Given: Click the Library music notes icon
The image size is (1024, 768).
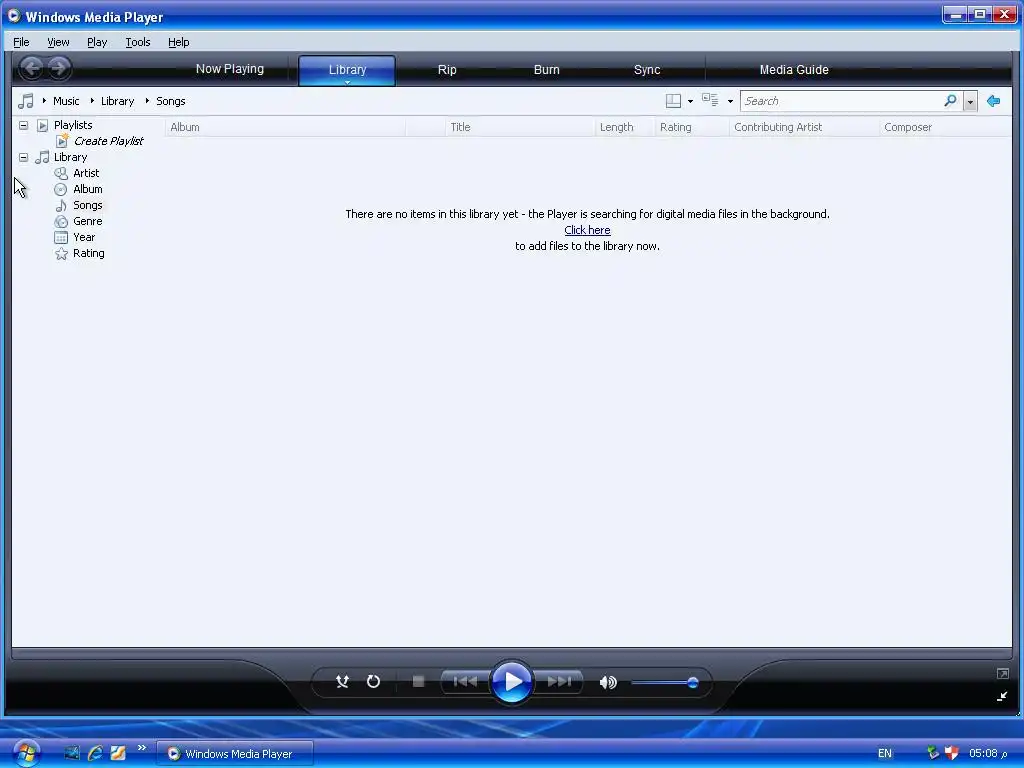Looking at the screenshot, I should 42,157.
